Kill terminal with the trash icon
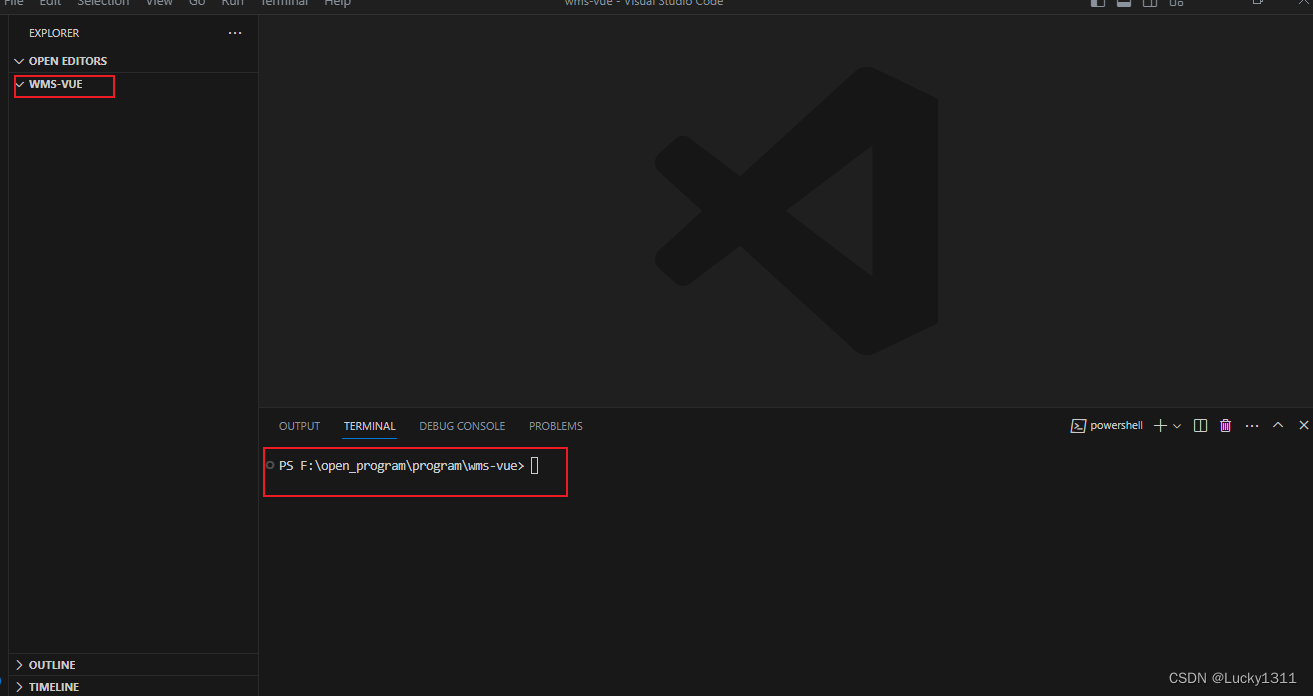The image size is (1313, 696). (x=1226, y=425)
